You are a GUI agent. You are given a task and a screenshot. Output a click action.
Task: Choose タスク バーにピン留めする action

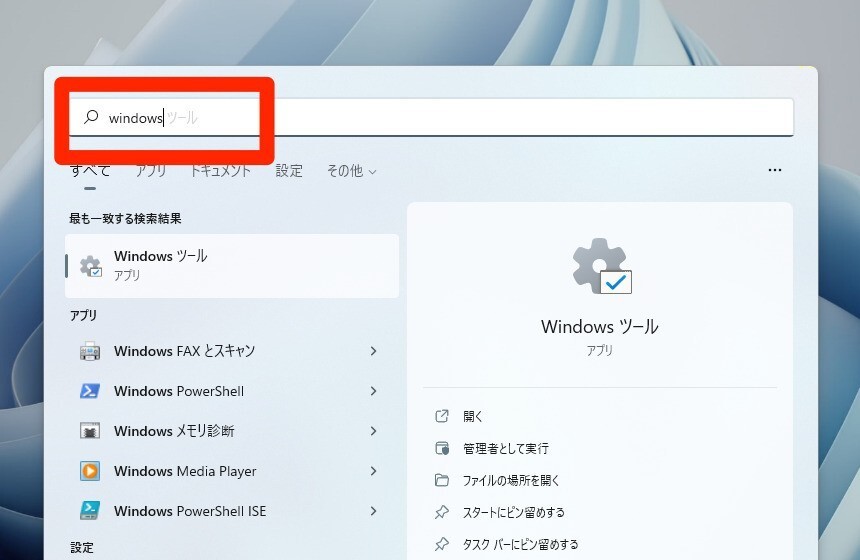coord(520,544)
